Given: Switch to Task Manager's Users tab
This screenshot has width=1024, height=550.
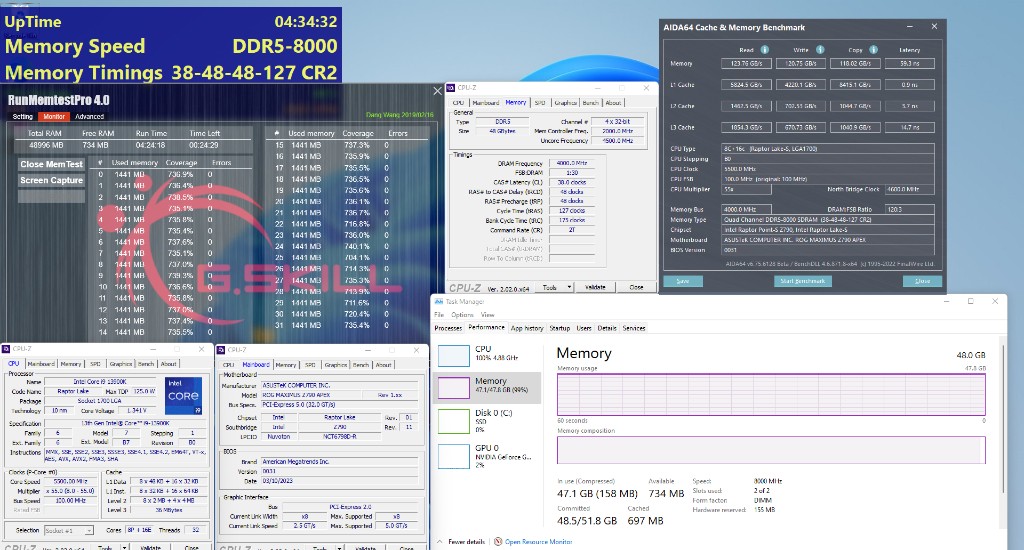Looking at the screenshot, I should tap(584, 328).
